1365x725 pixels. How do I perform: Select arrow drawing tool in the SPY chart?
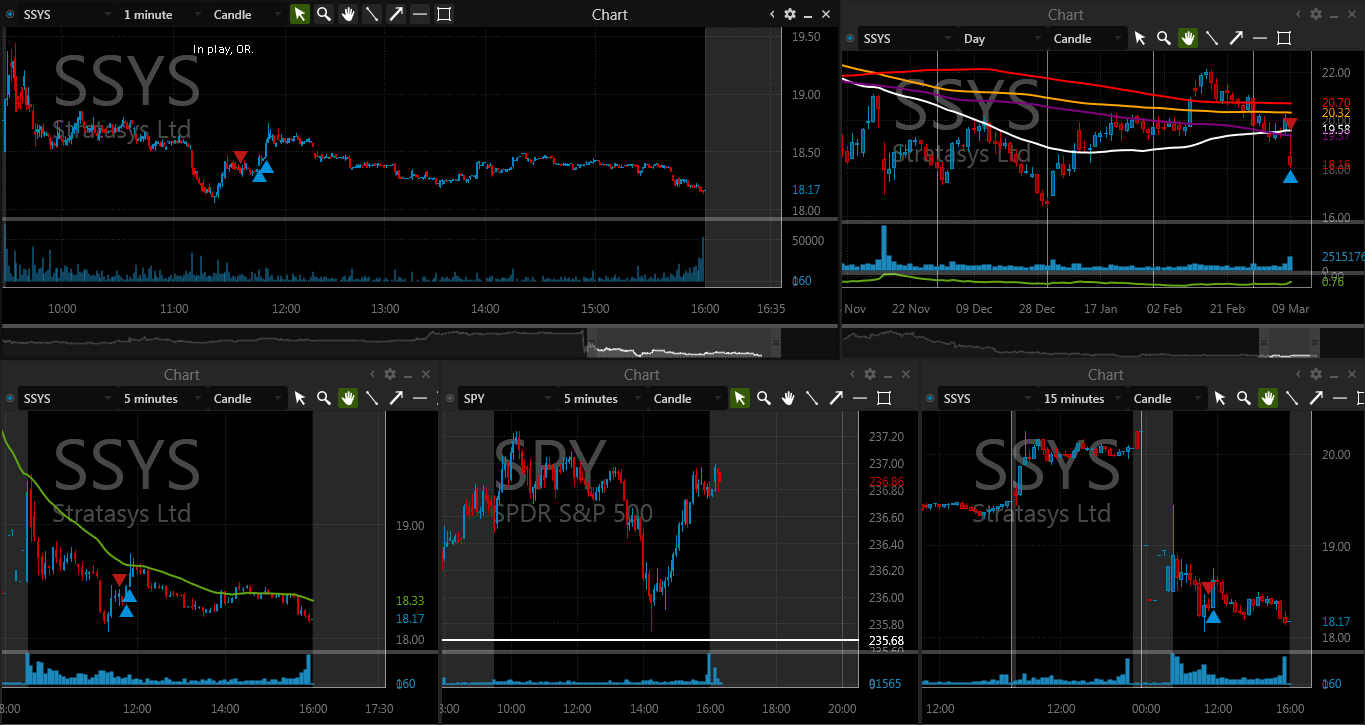[x=836, y=398]
